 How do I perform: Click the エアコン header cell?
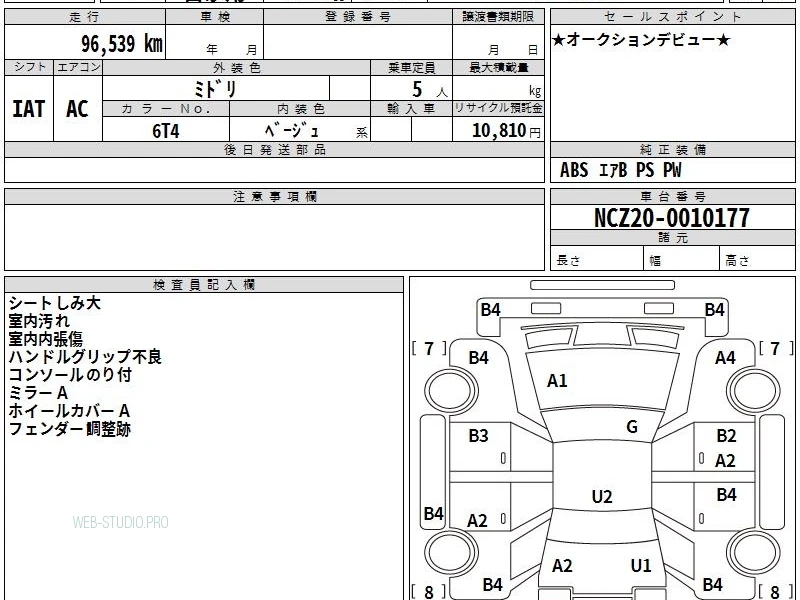[79, 67]
